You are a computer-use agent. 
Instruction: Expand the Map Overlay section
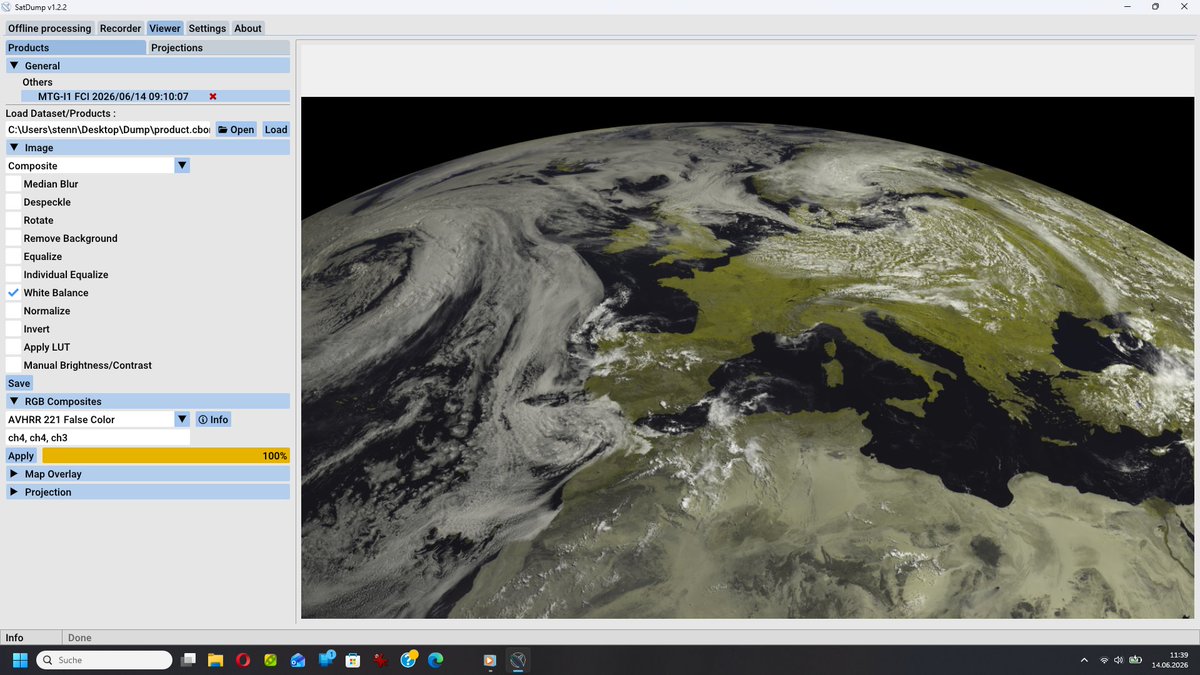tap(148, 474)
